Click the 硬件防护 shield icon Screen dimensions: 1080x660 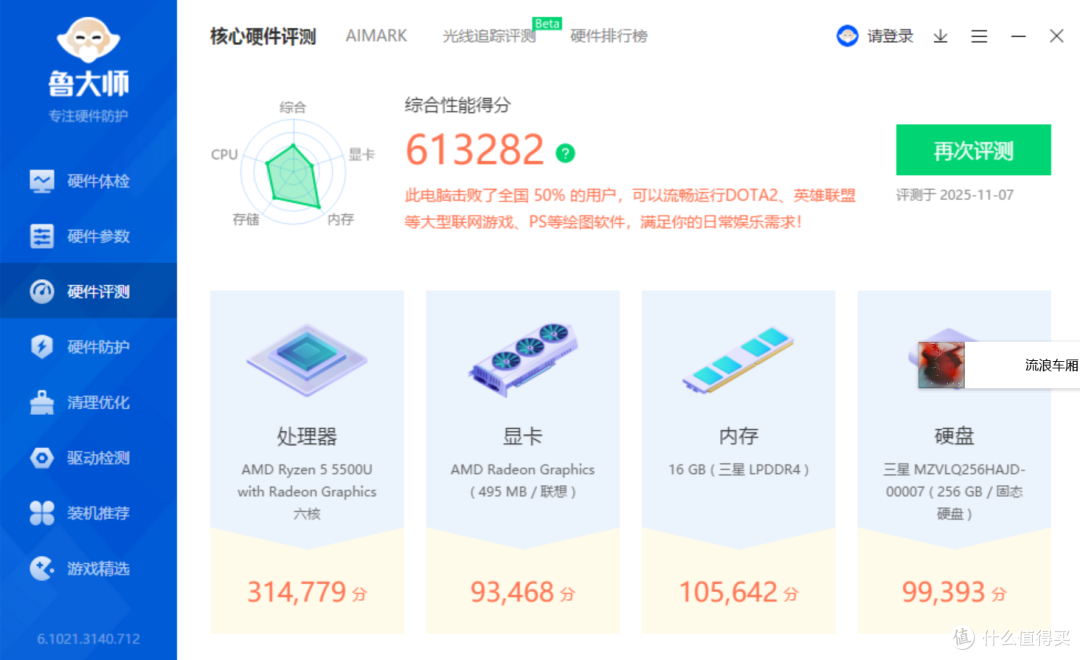tap(42, 347)
